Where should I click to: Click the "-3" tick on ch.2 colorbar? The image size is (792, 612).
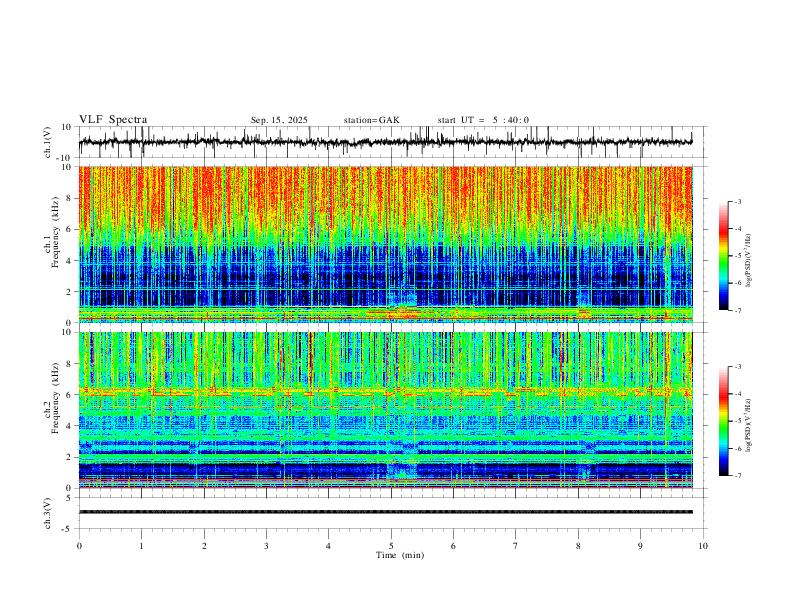click(737, 367)
